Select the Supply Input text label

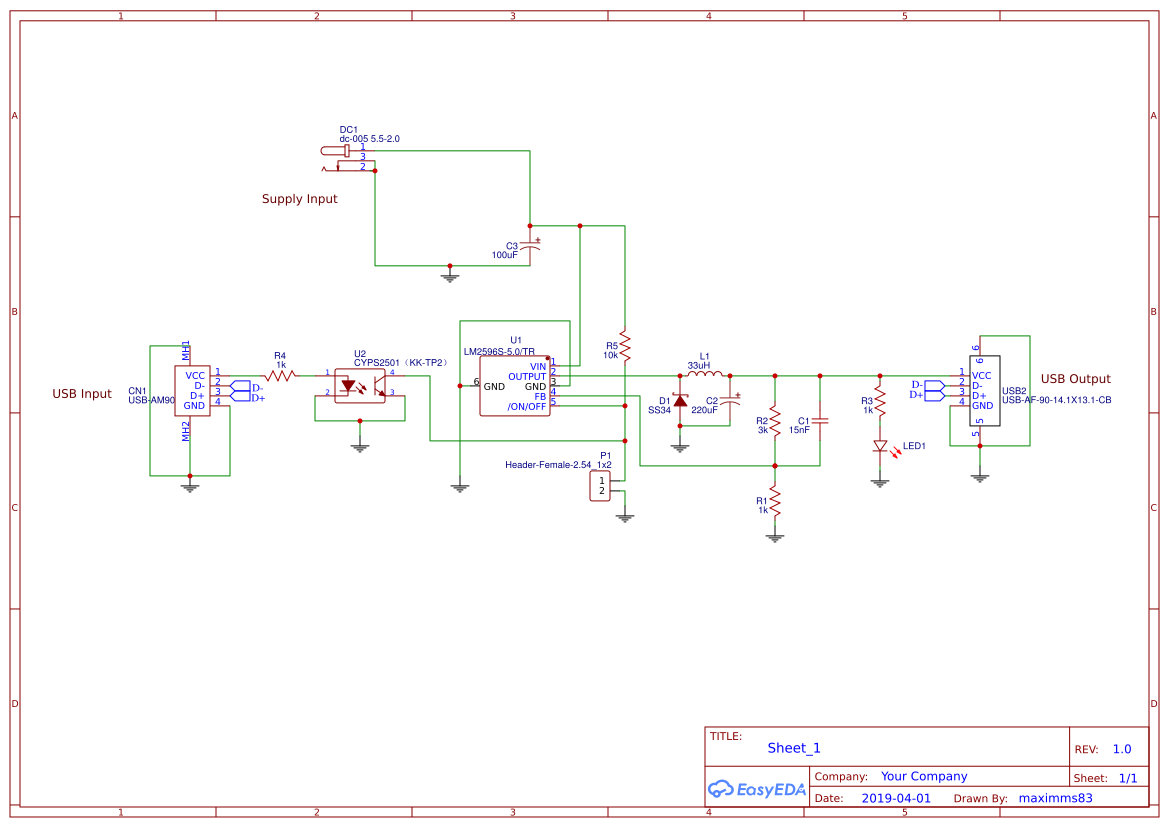point(299,198)
